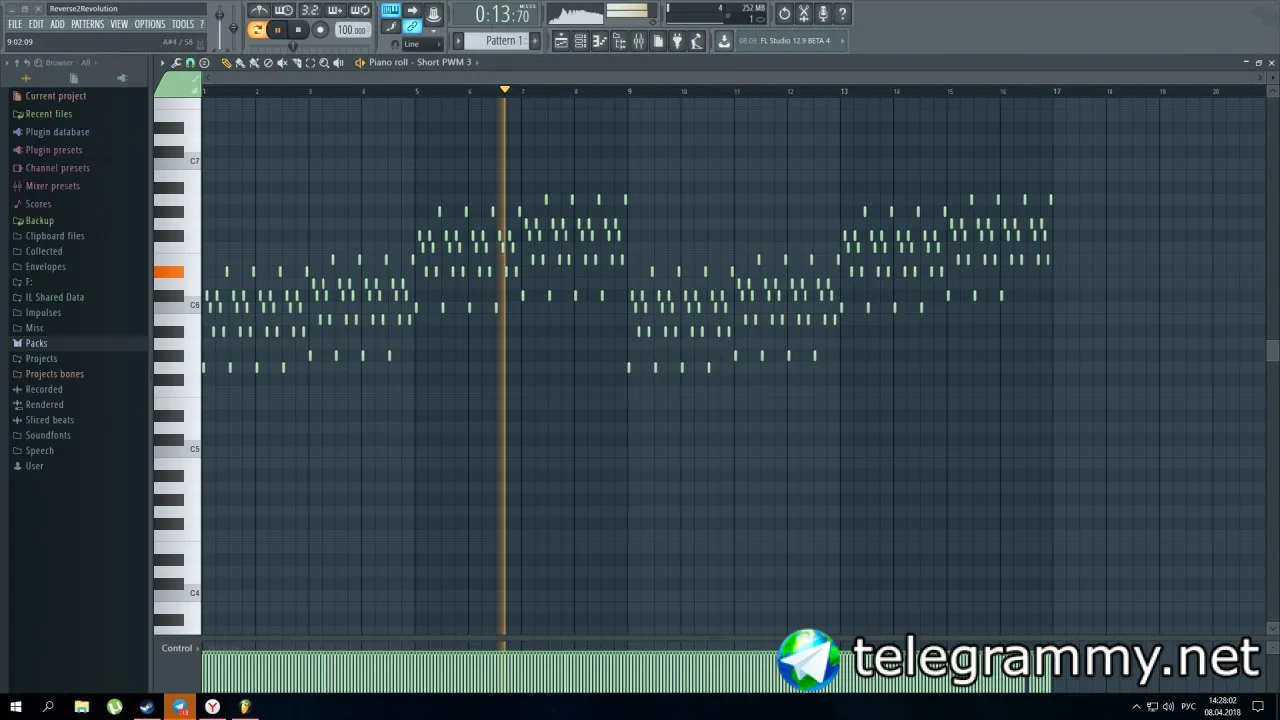Screen dimensions: 1280x720
Task: Open the Channel rack icon
Action: point(580,41)
